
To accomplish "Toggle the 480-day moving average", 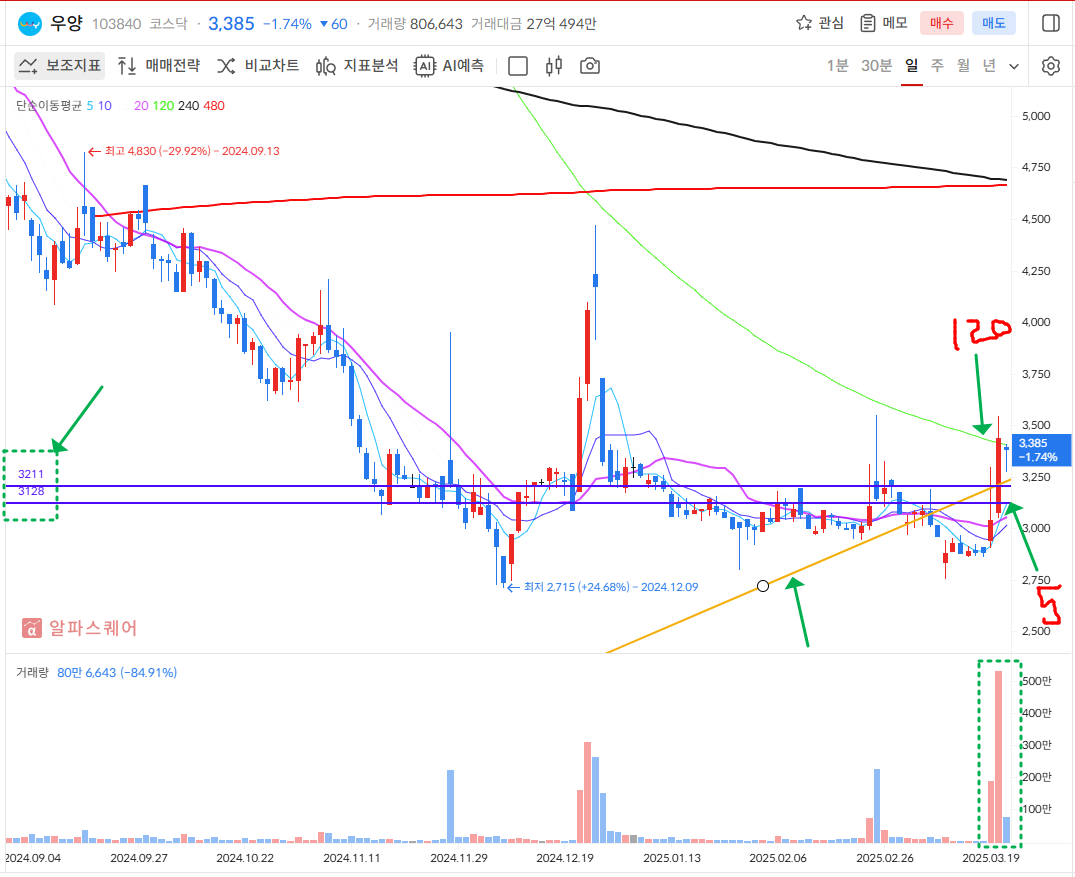I will pyautogui.click(x=214, y=106).
